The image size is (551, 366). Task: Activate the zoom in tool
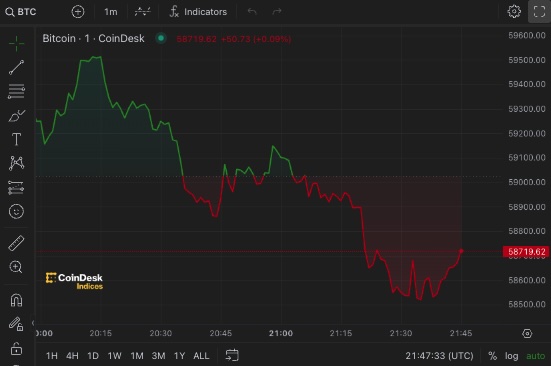coord(16,267)
